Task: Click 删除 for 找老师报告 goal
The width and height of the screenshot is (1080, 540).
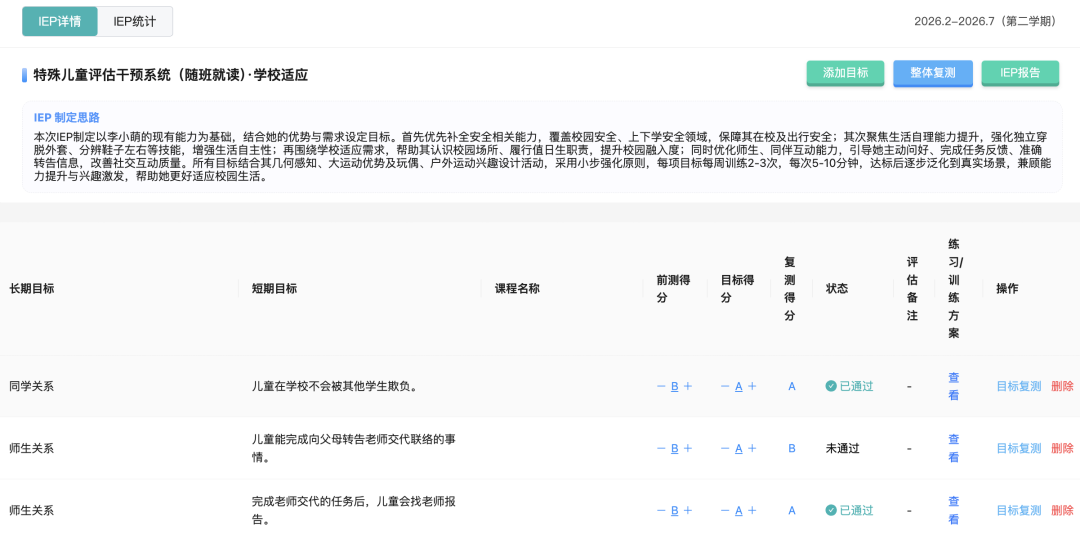Action: [1062, 510]
